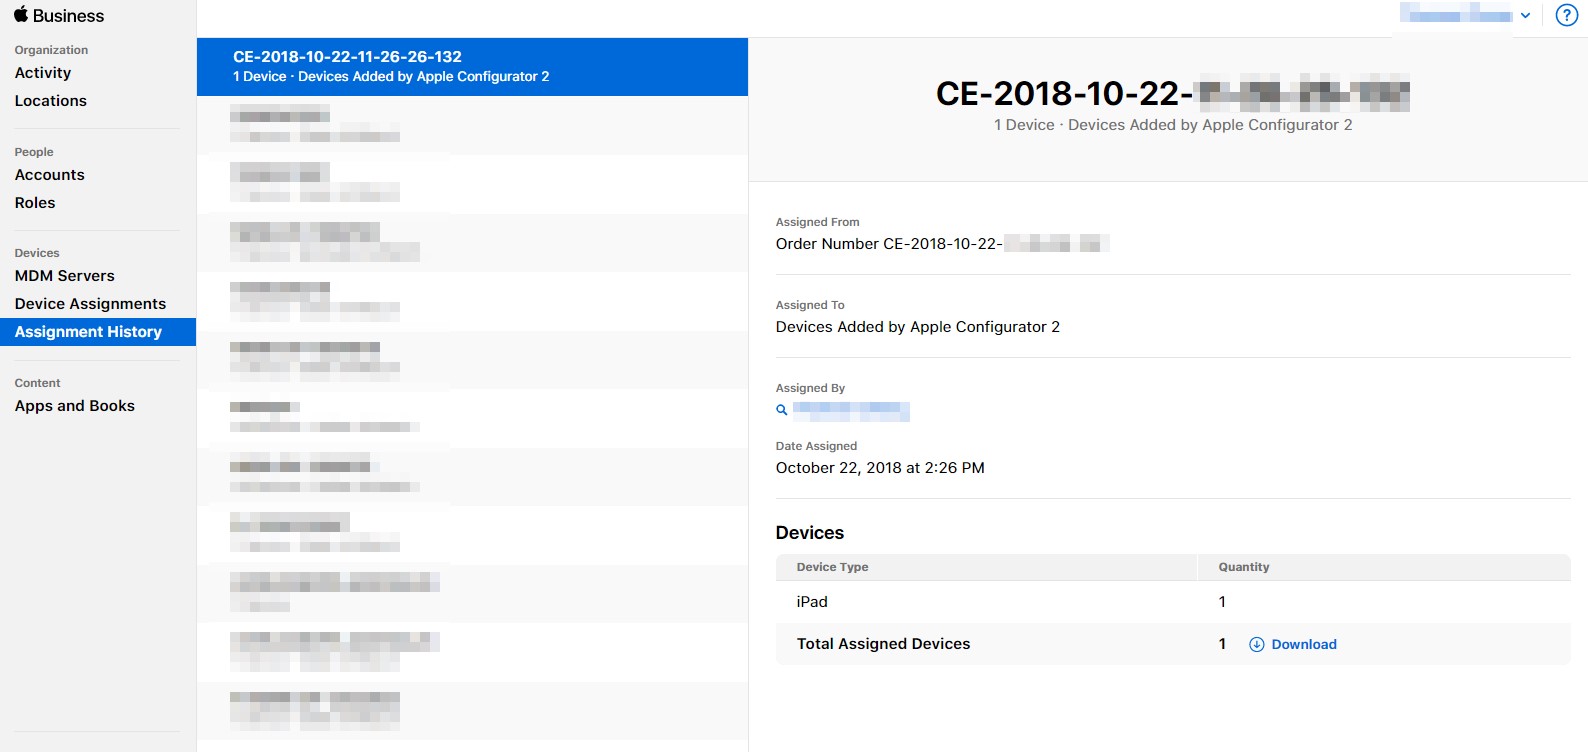Viewport: 1588px width, 752px height.
Task: Navigate to MDM Servers
Action: [65, 276]
